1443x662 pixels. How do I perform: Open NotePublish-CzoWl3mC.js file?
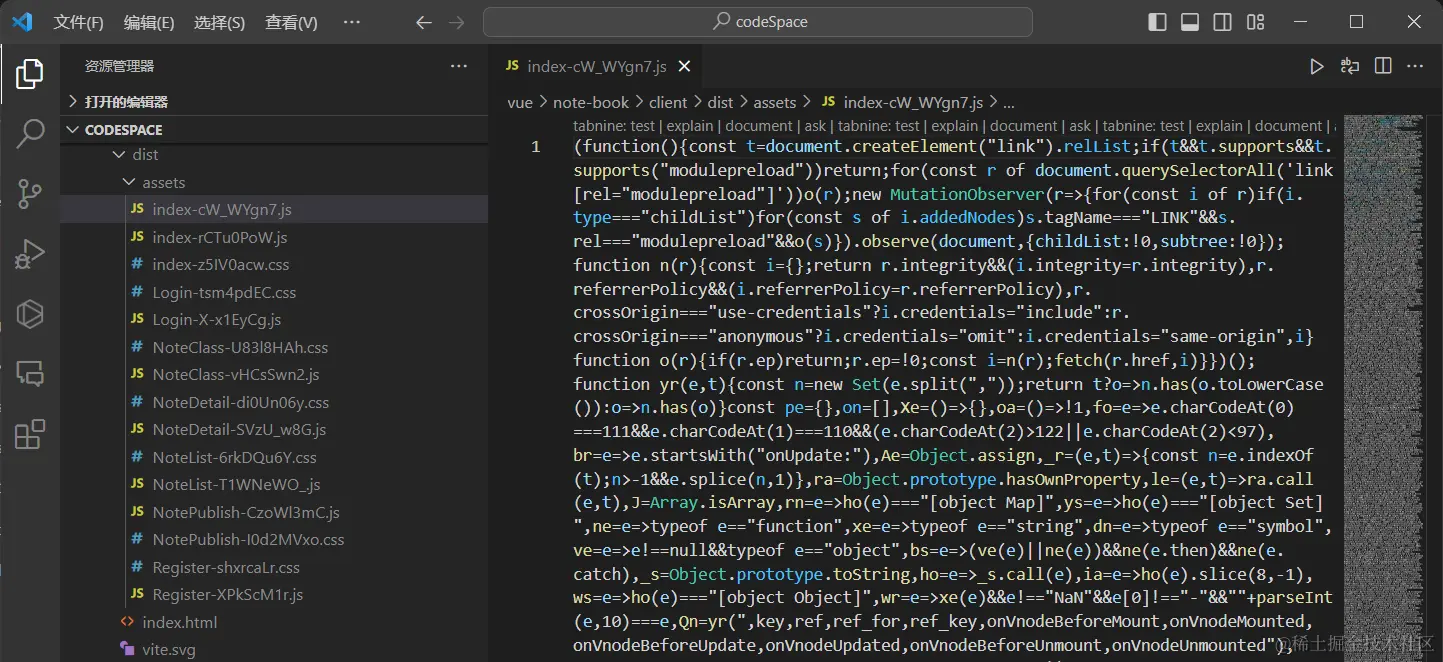274,513
